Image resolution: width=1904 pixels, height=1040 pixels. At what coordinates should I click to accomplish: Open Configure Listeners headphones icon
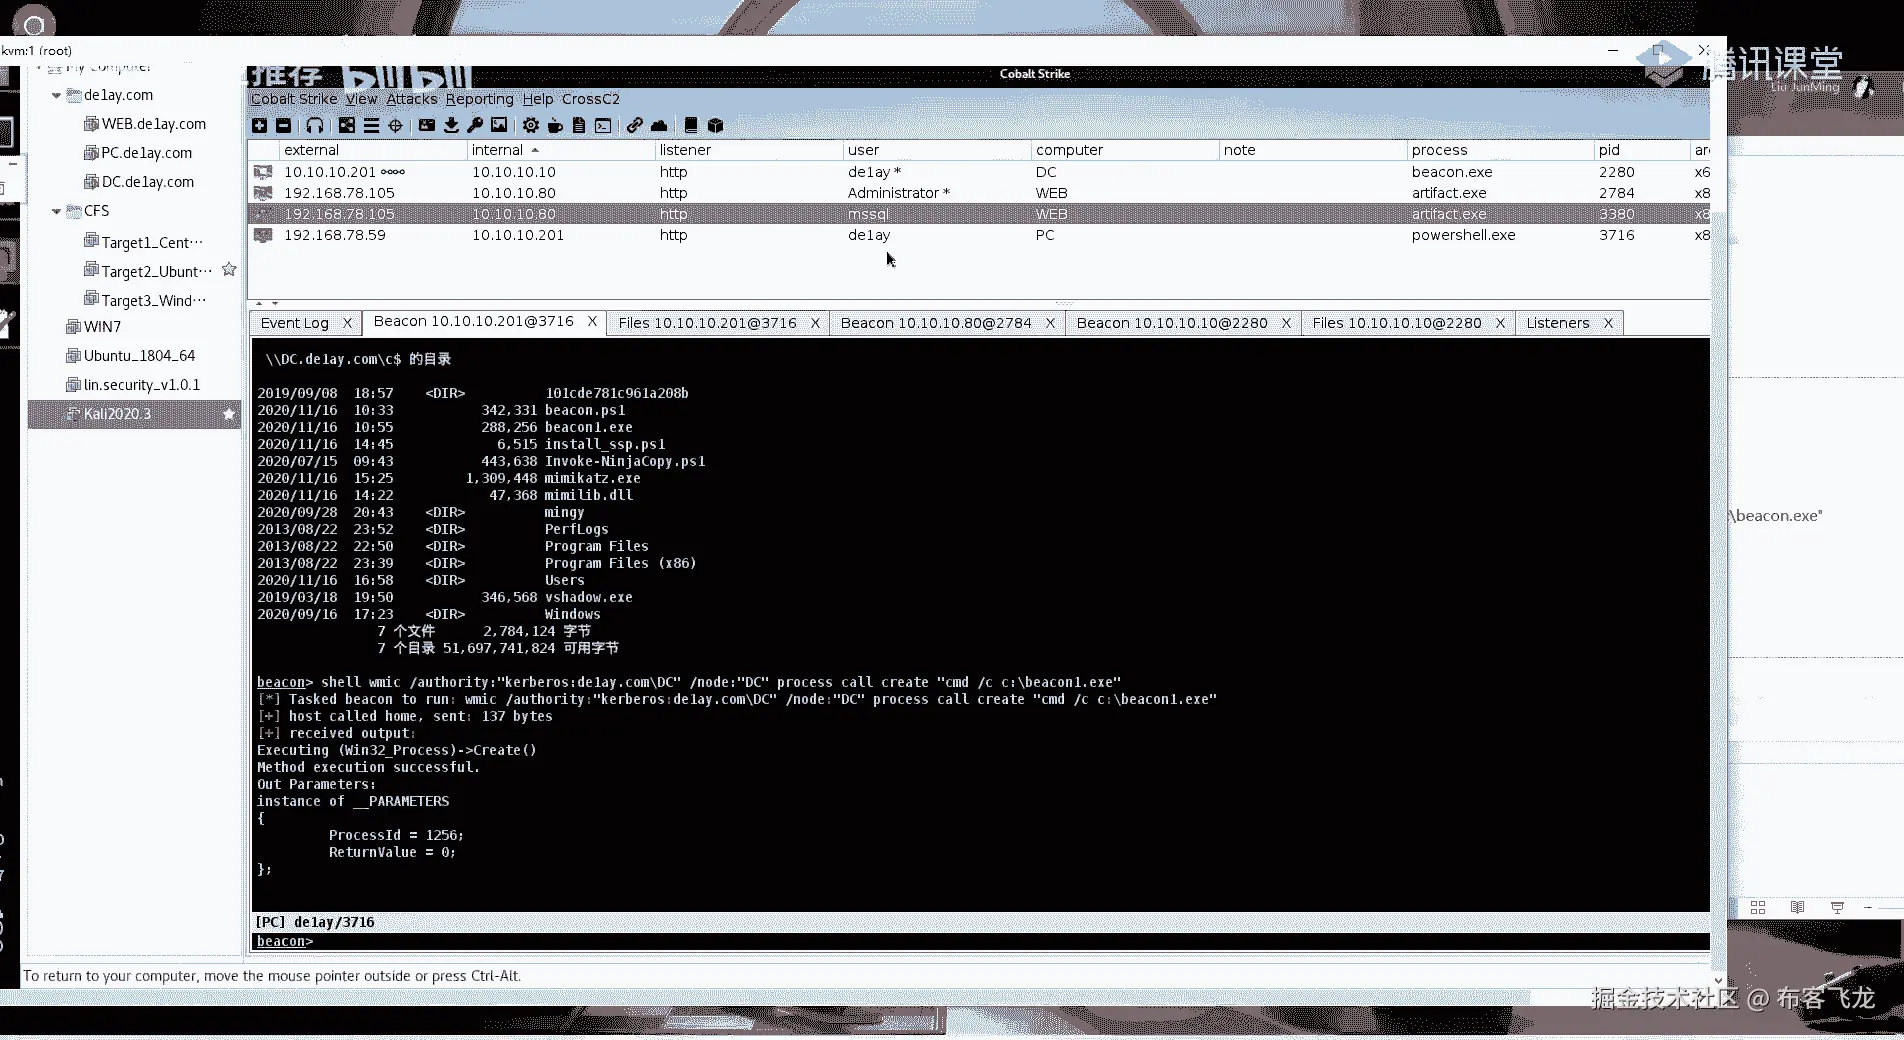pos(314,125)
